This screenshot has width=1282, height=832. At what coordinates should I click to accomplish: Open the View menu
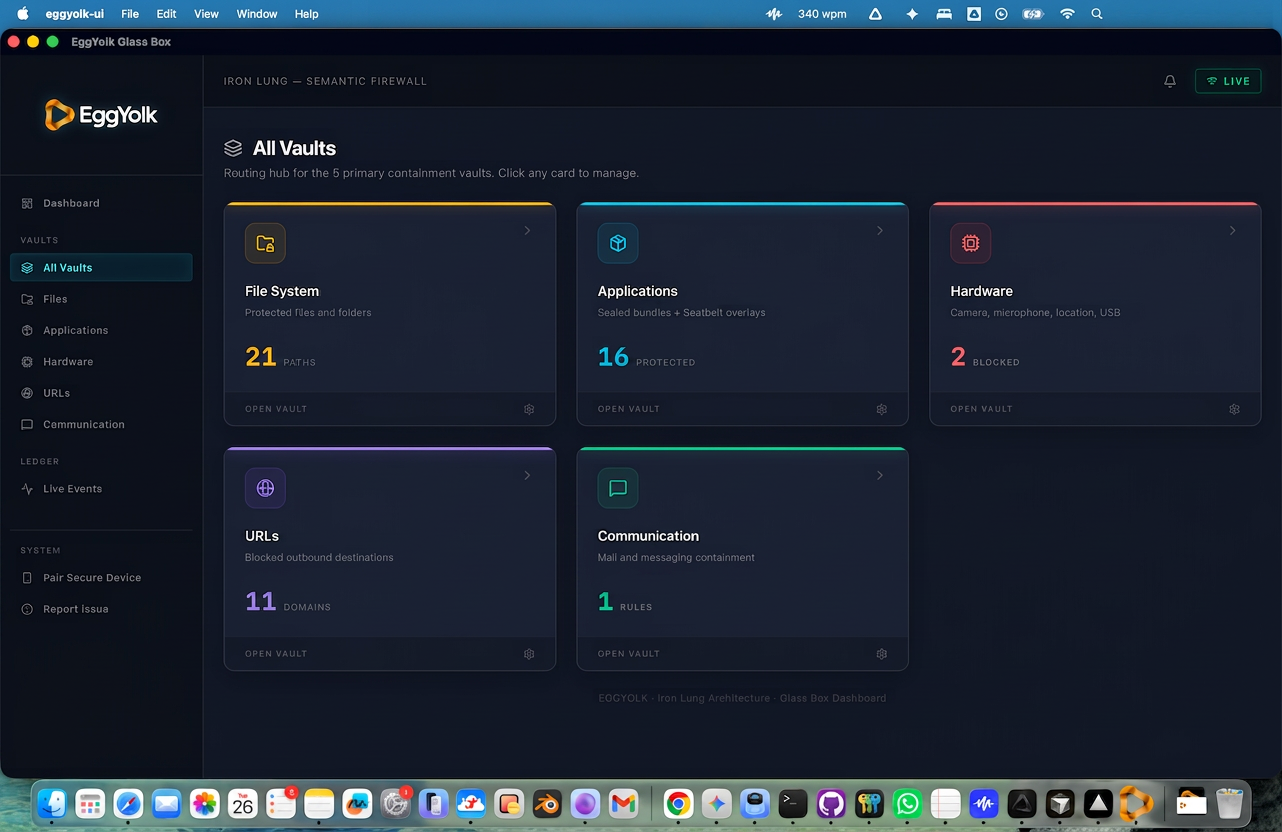[x=206, y=14]
